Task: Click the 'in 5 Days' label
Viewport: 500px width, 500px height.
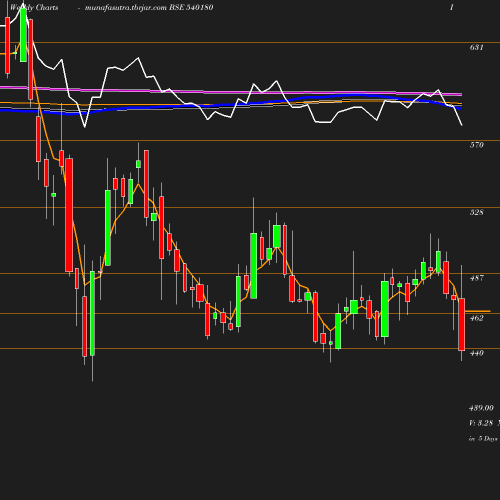Action: click(483, 439)
